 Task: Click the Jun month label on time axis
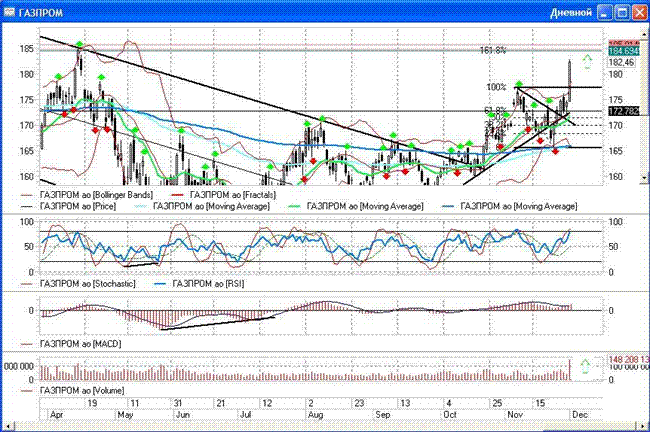pos(182,415)
